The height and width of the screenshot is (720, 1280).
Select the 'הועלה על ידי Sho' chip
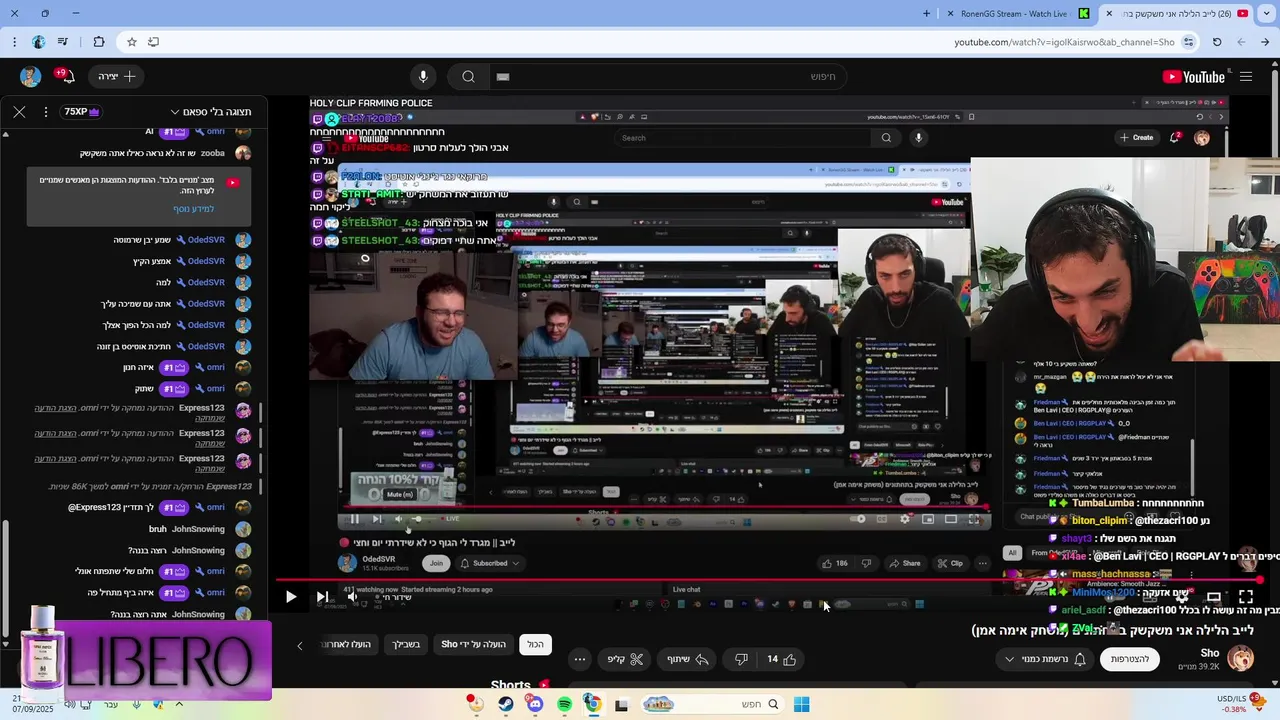(474, 644)
